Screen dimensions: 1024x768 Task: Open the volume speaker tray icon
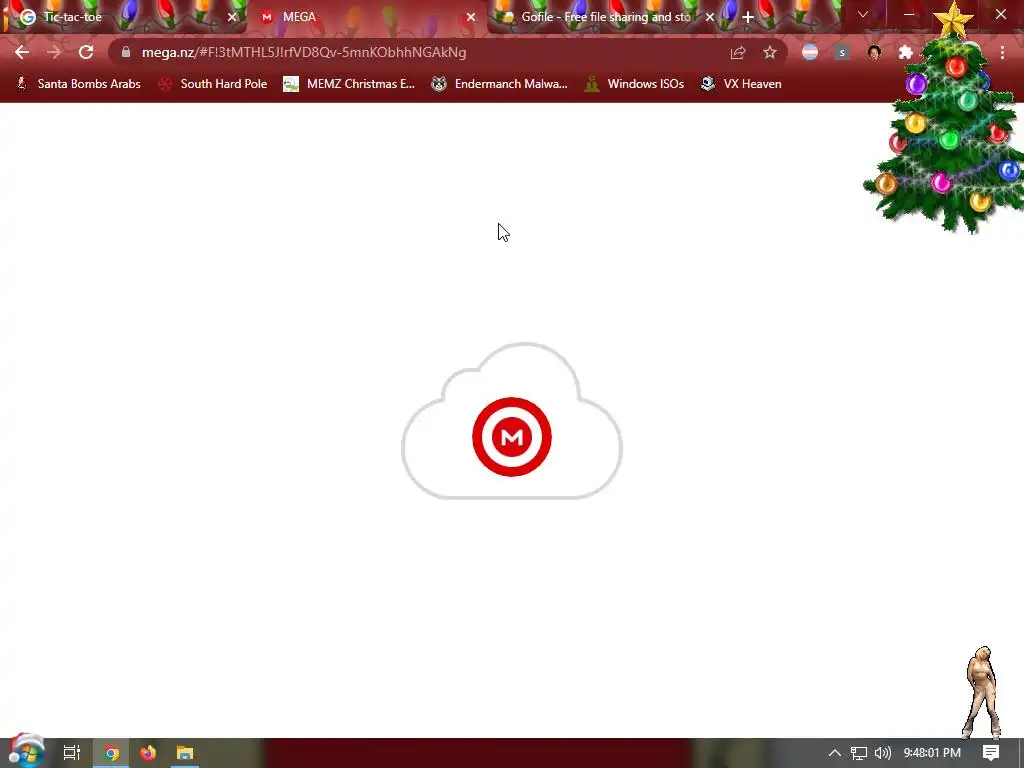(883, 753)
